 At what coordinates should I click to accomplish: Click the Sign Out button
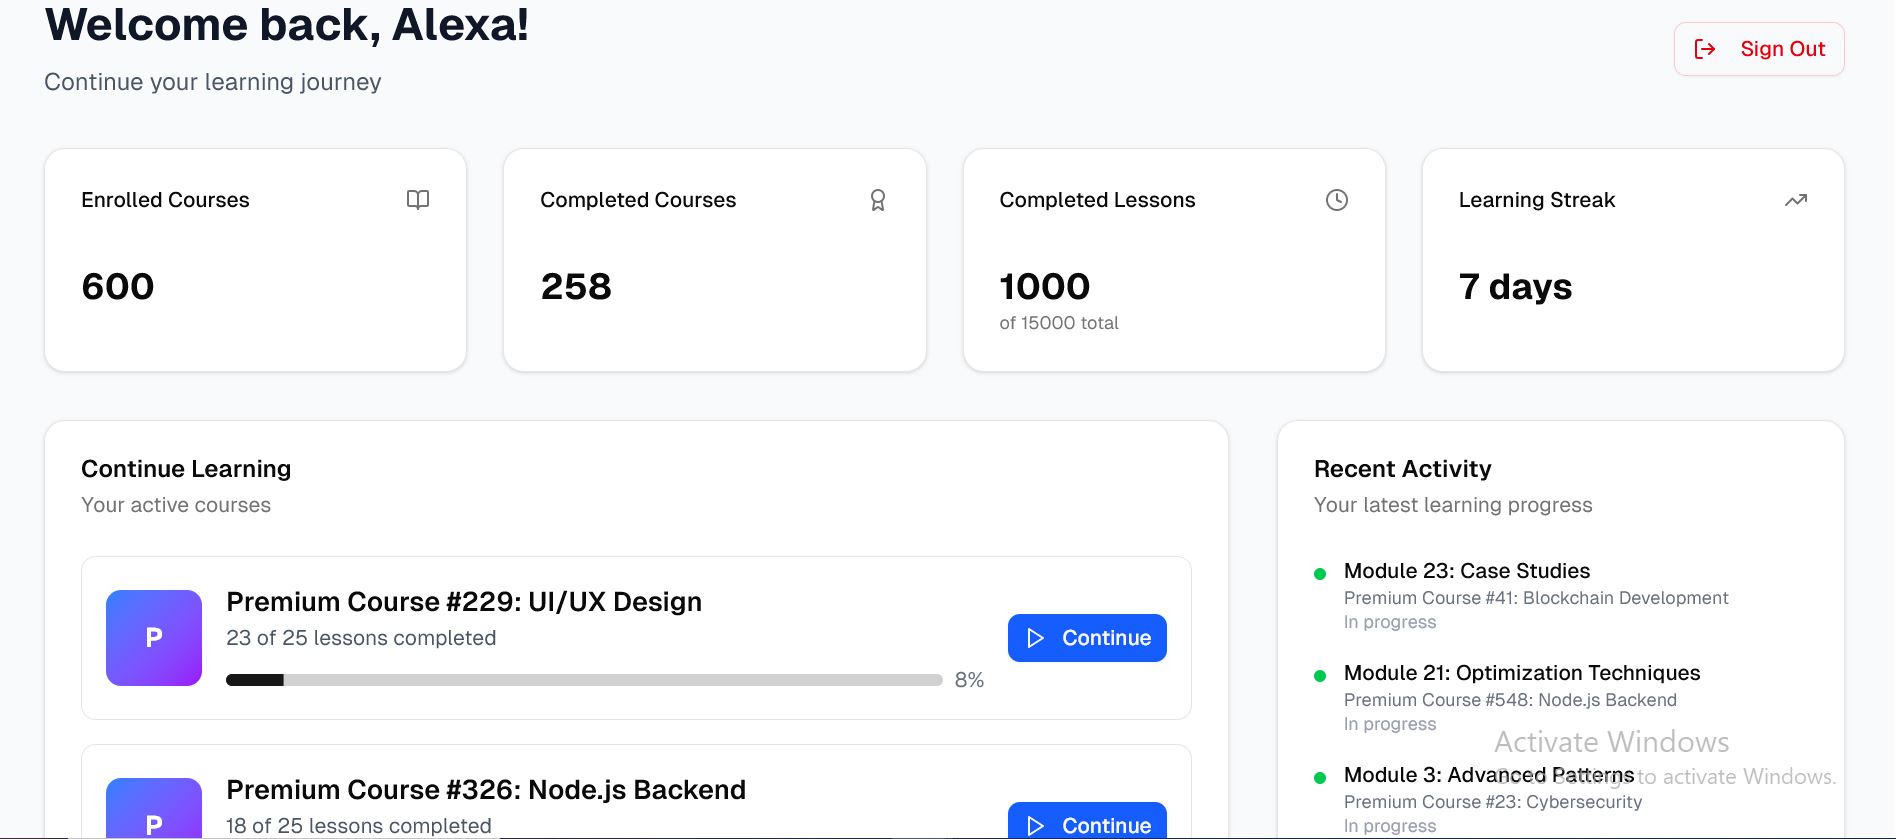pyautogui.click(x=1759, y=49)
